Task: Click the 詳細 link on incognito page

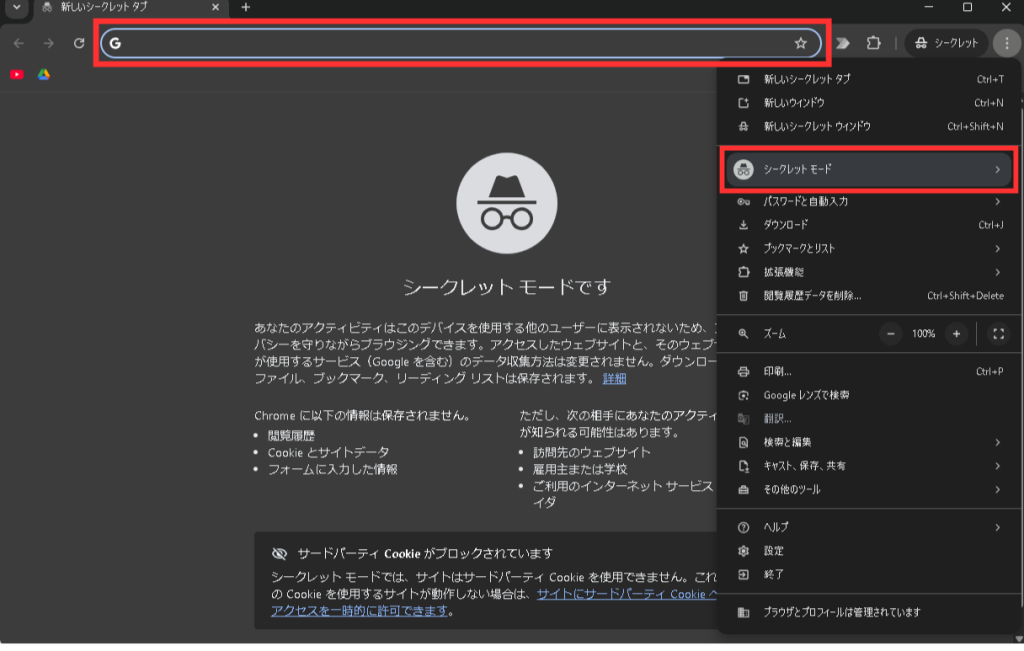Action: click(x=614, y=378)
